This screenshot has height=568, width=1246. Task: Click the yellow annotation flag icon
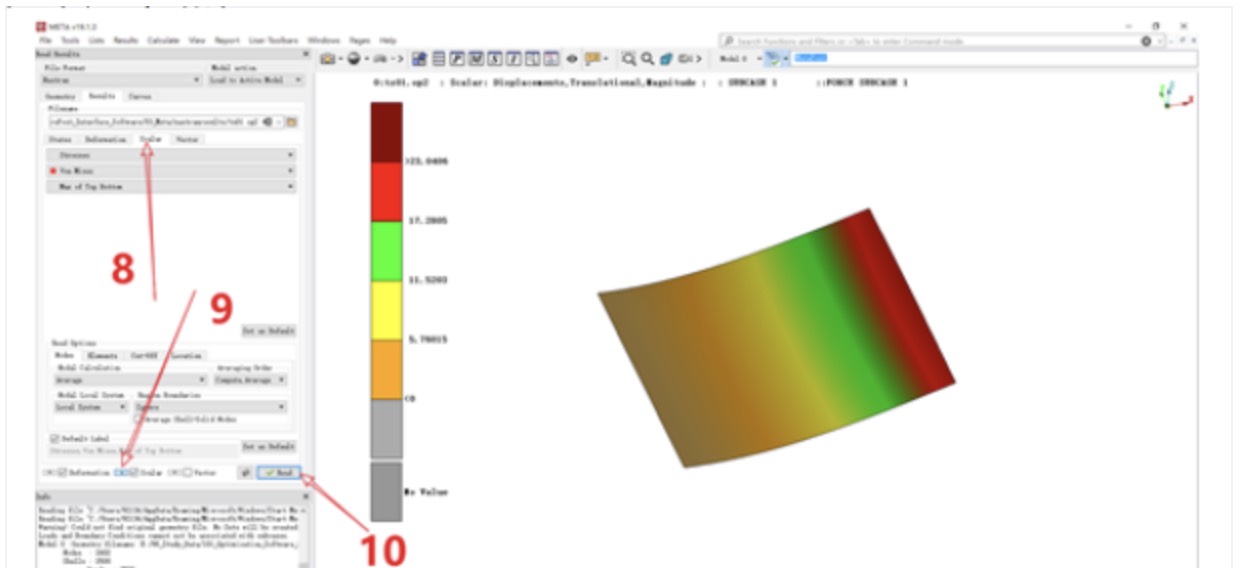(592, 59)
